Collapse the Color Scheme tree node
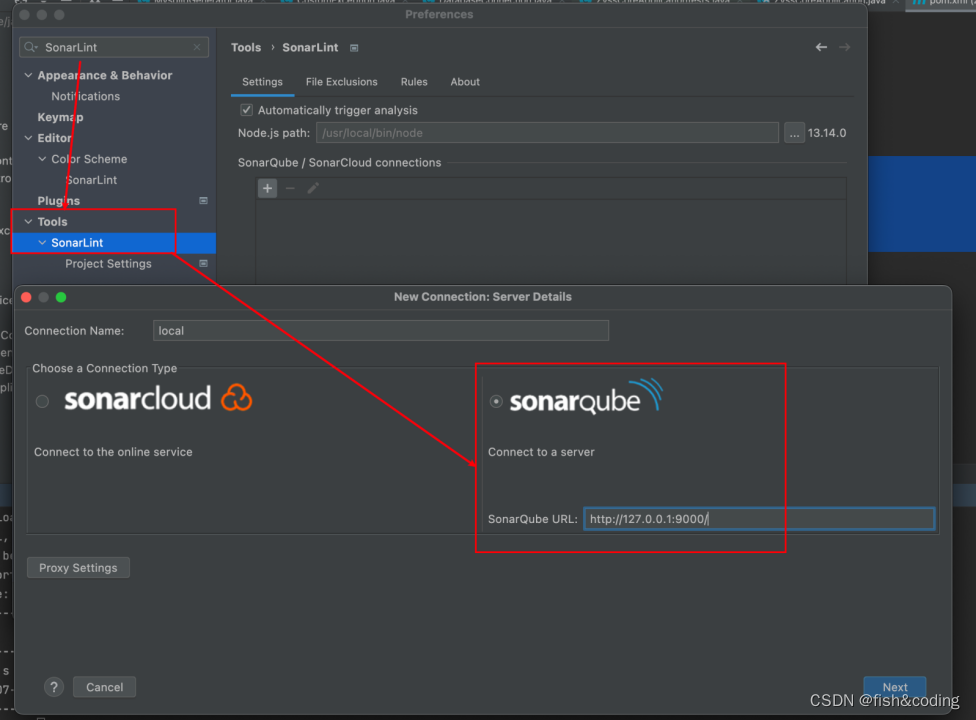Image resolution: width=976 pixels, height=720 pixels. tap(42, 159)
